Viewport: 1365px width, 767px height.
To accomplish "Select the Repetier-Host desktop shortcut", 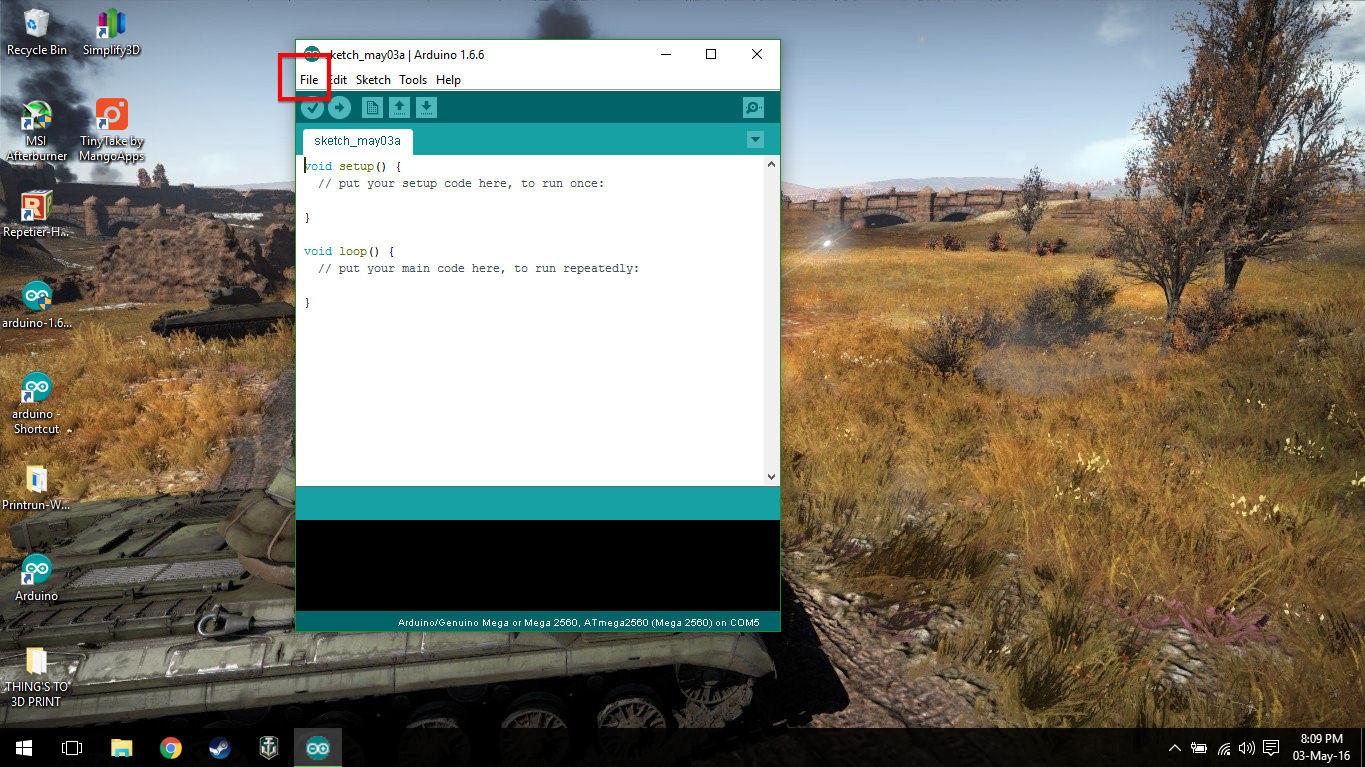I will (37, 214).
